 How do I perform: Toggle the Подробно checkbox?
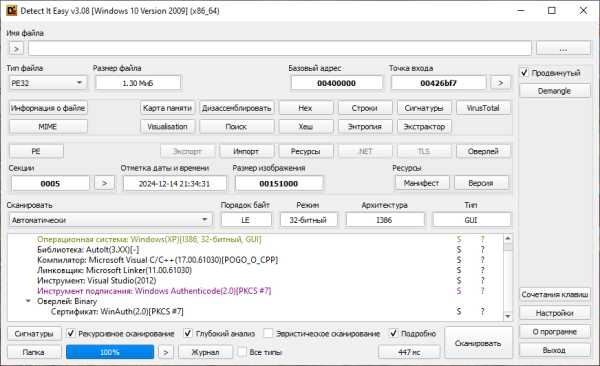[393, 333]
